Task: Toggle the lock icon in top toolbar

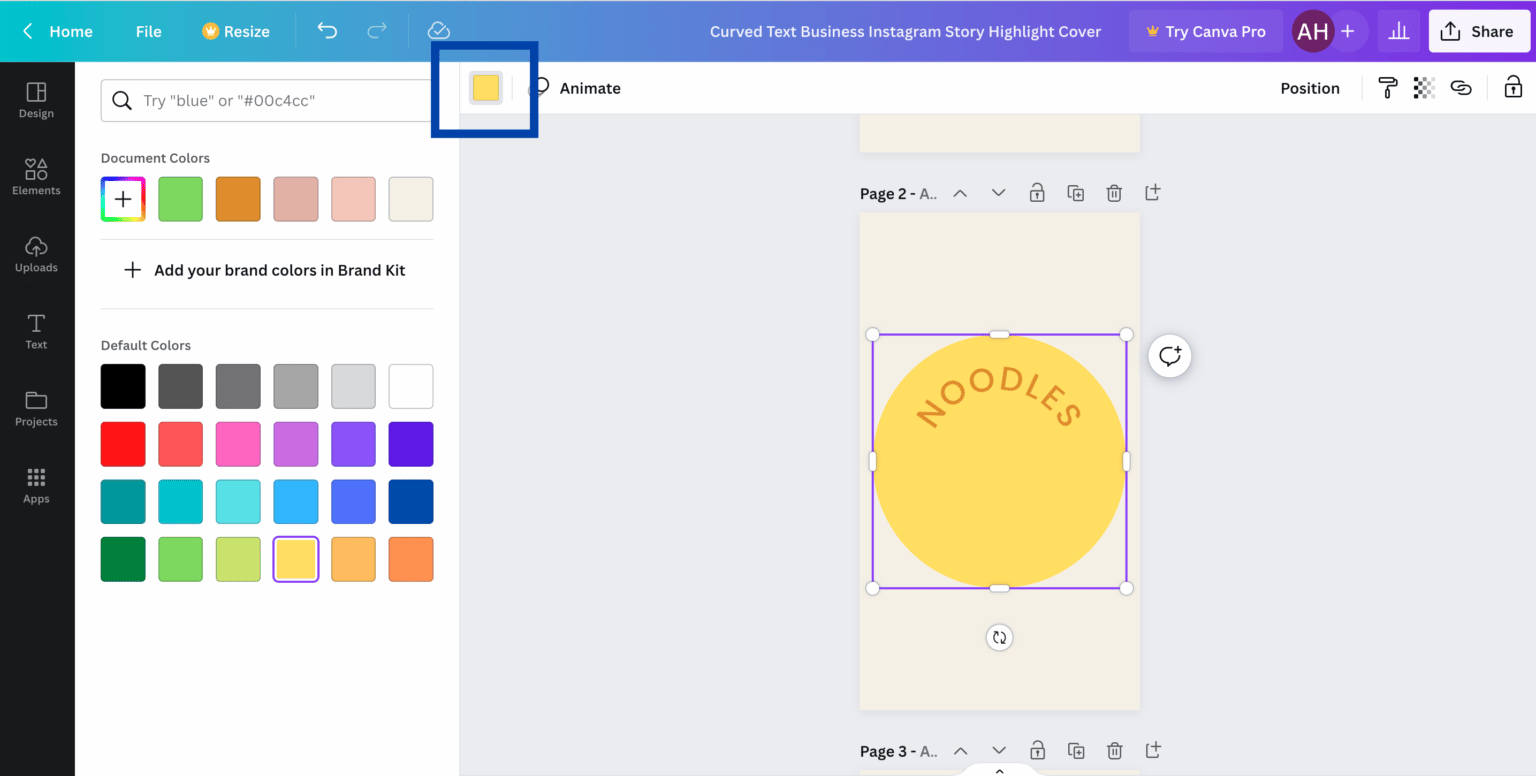Action: coord(1513,88)
